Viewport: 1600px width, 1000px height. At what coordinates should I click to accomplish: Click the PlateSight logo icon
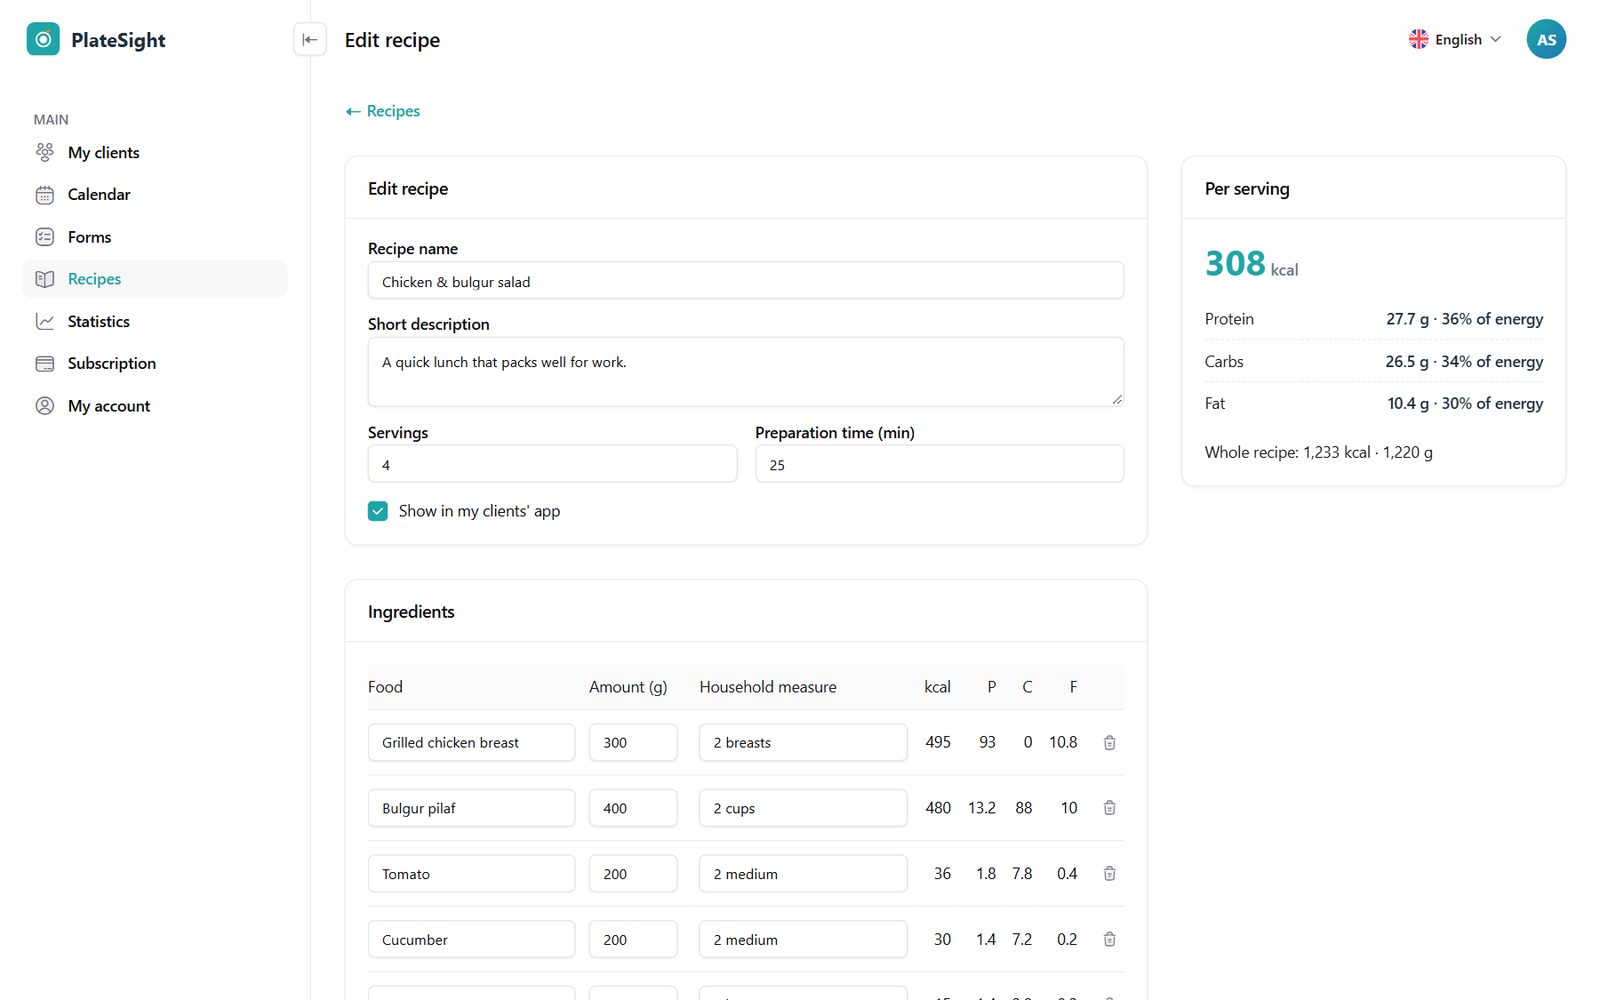[43, 39]
